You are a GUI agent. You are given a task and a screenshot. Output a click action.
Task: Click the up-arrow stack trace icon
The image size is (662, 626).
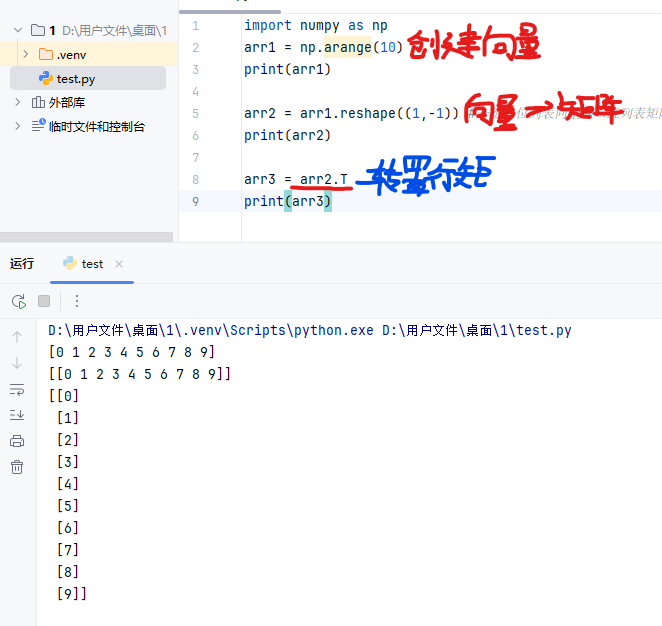pos(17,337)
